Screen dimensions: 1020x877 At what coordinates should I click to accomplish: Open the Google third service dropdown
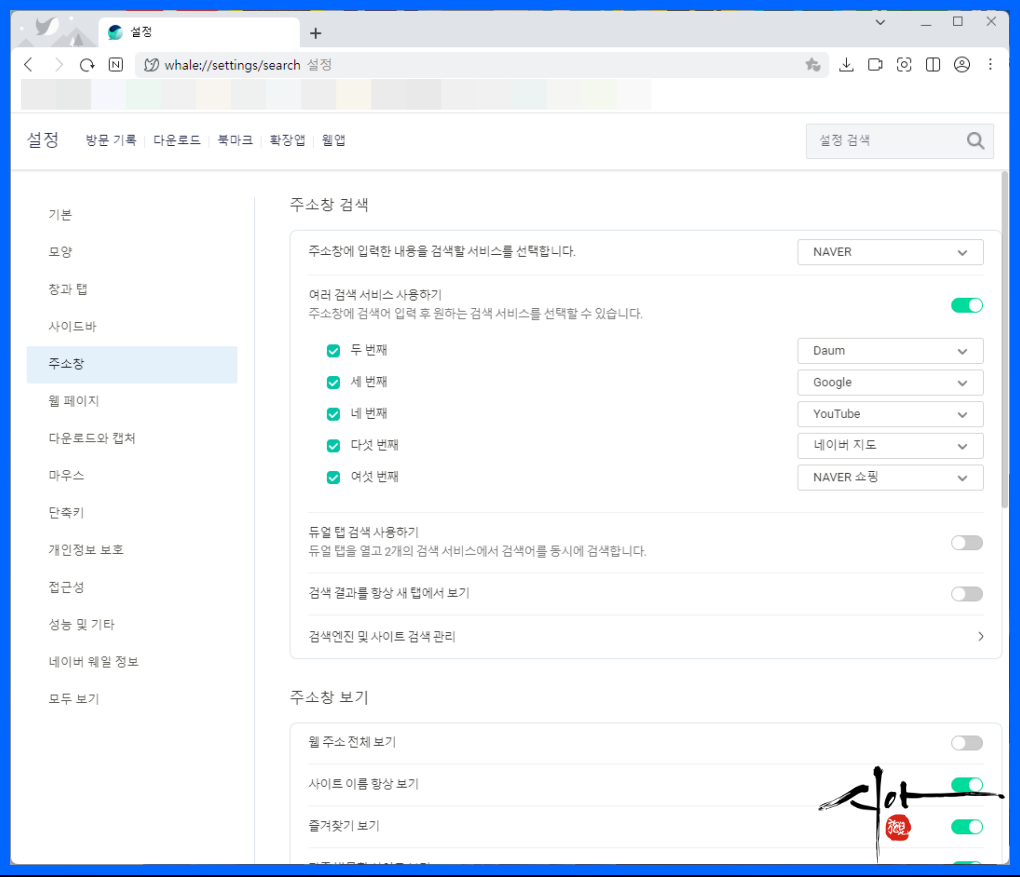(x=890, y=383)
